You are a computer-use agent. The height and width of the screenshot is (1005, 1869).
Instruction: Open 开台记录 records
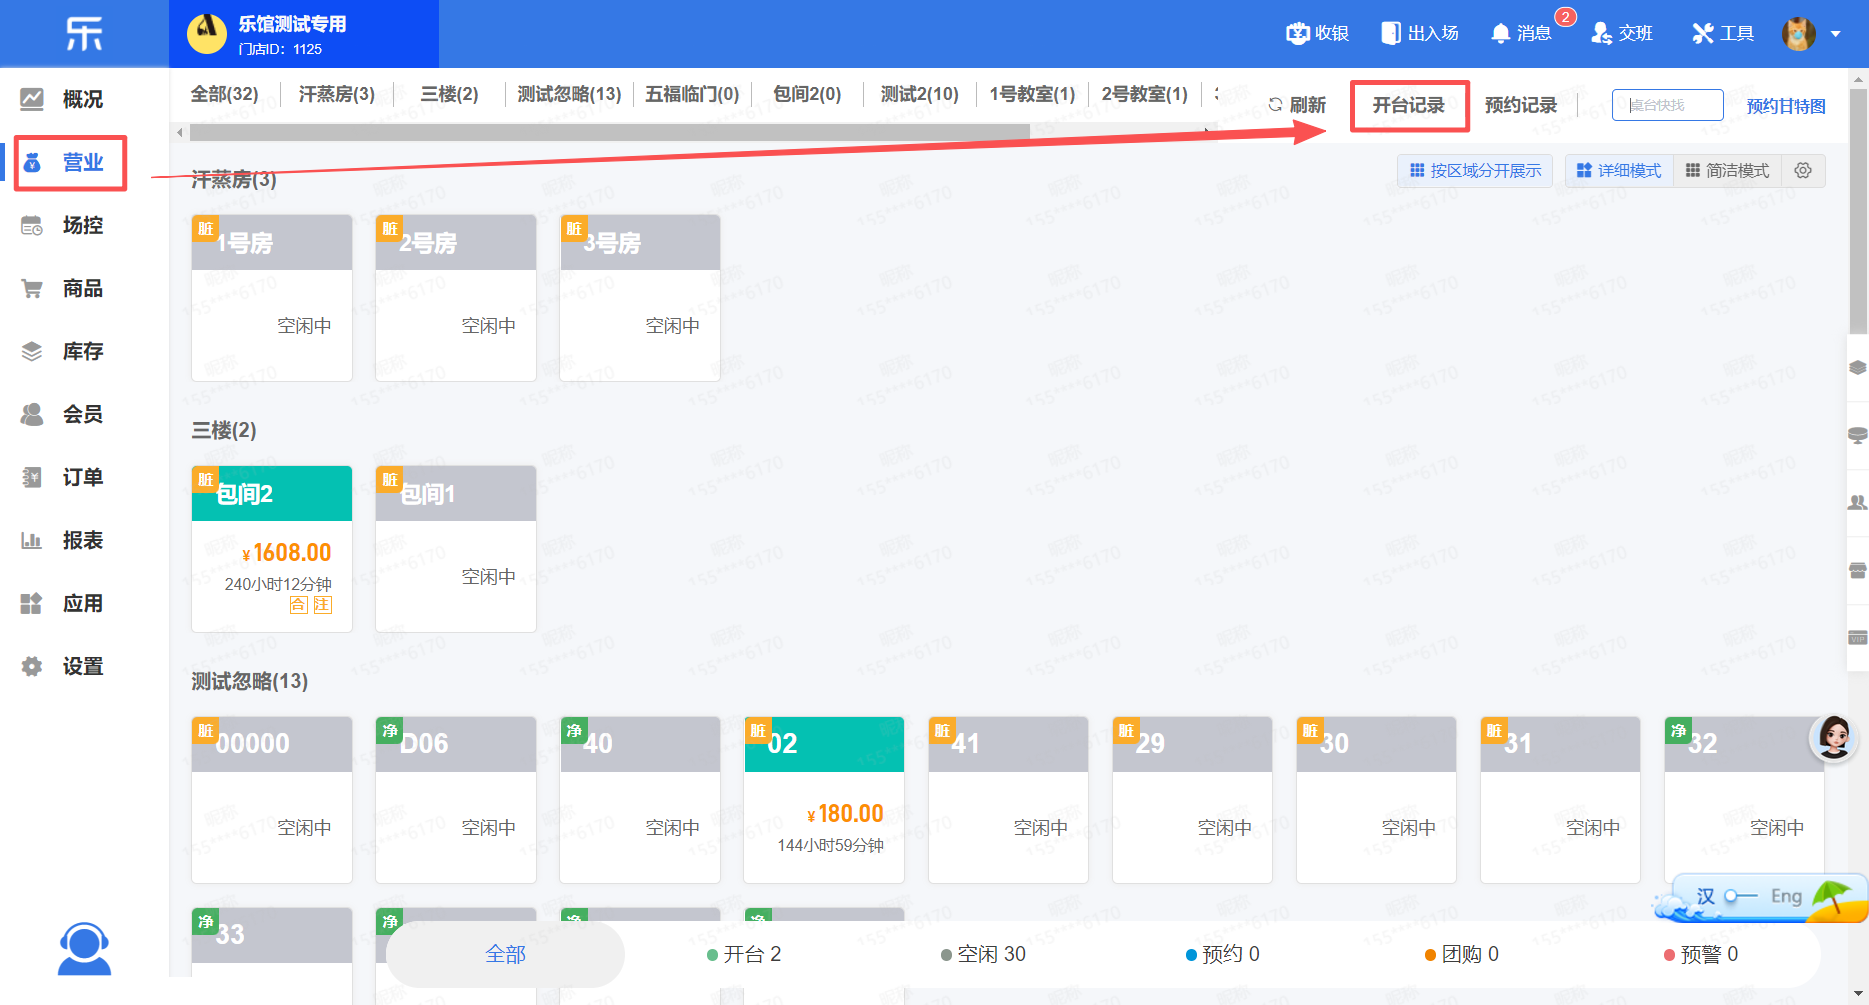pos(1408,105)
